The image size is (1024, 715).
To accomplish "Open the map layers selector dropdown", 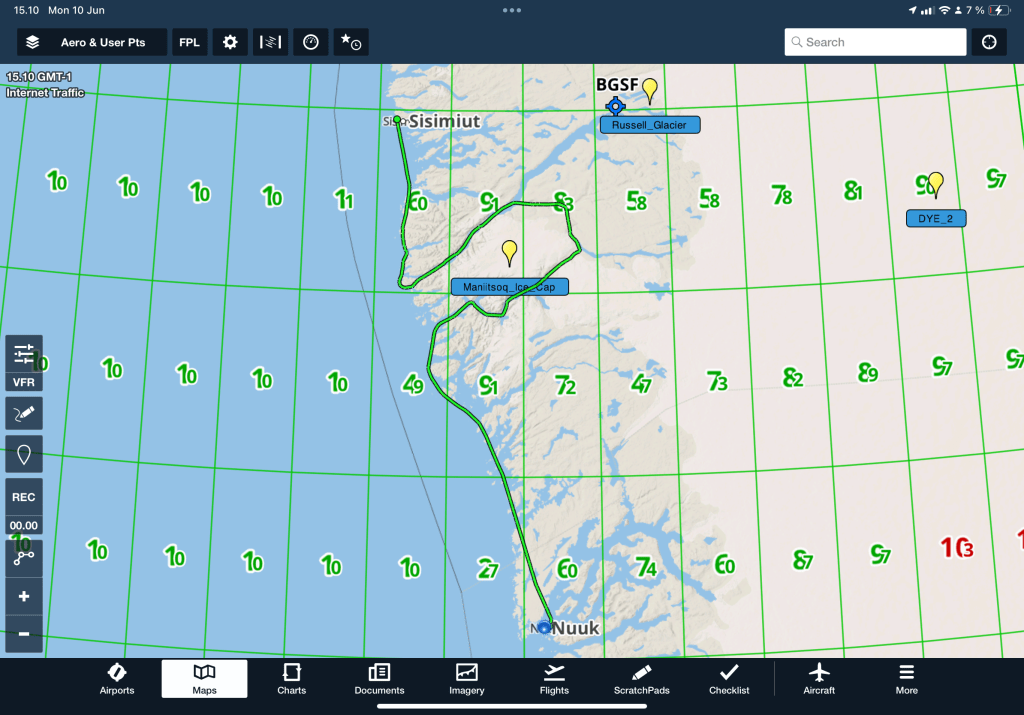I will point(91,42).
